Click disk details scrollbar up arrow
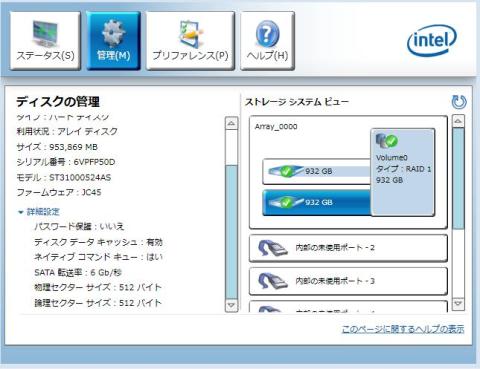Viewport: 480px width, 369px height. [231, 124]
